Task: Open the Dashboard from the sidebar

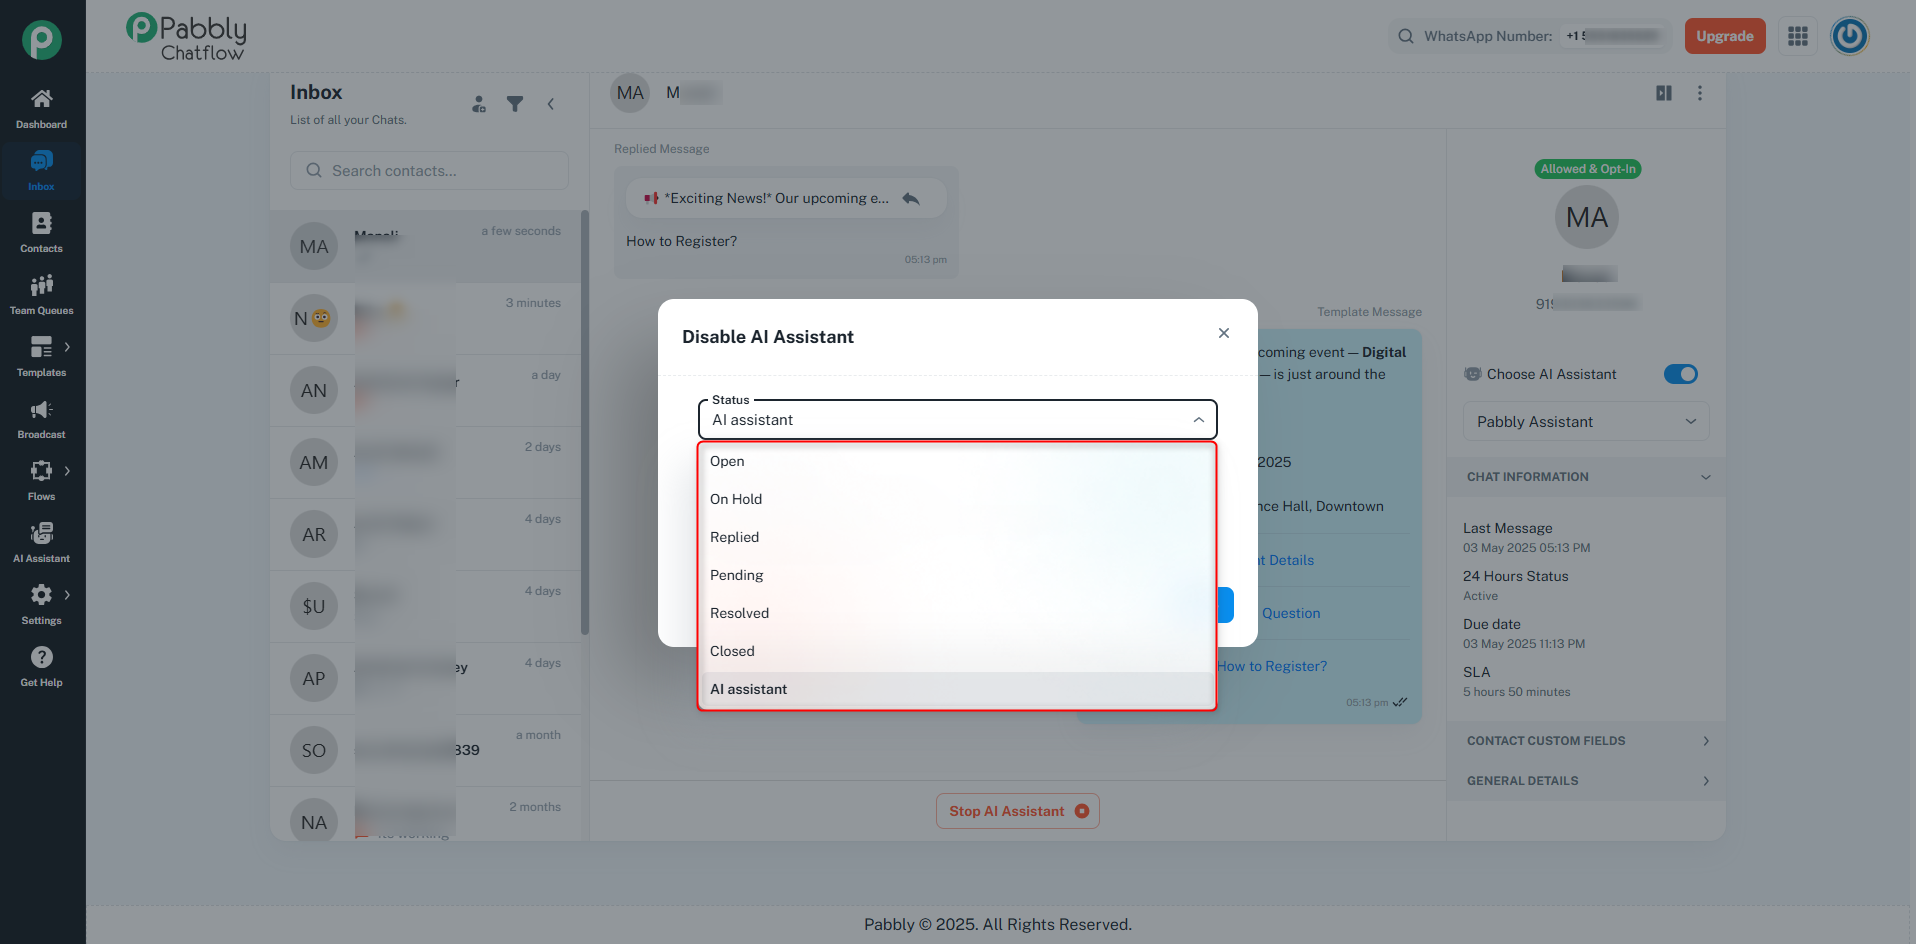Action: tap(41, 109)
